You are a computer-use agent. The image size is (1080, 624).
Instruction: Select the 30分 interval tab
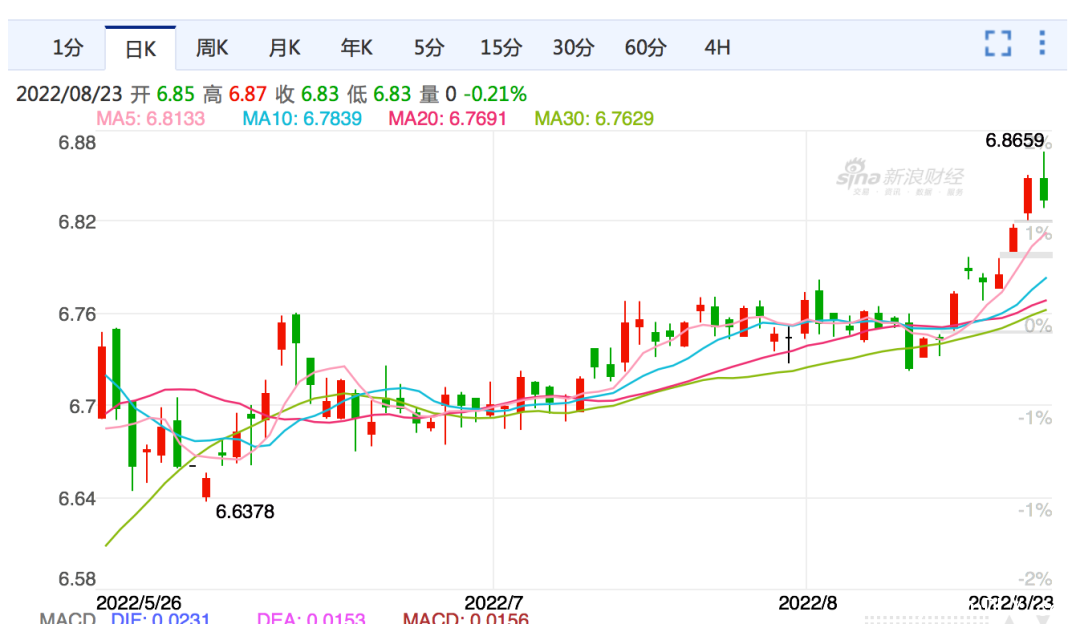coord(573,48)
